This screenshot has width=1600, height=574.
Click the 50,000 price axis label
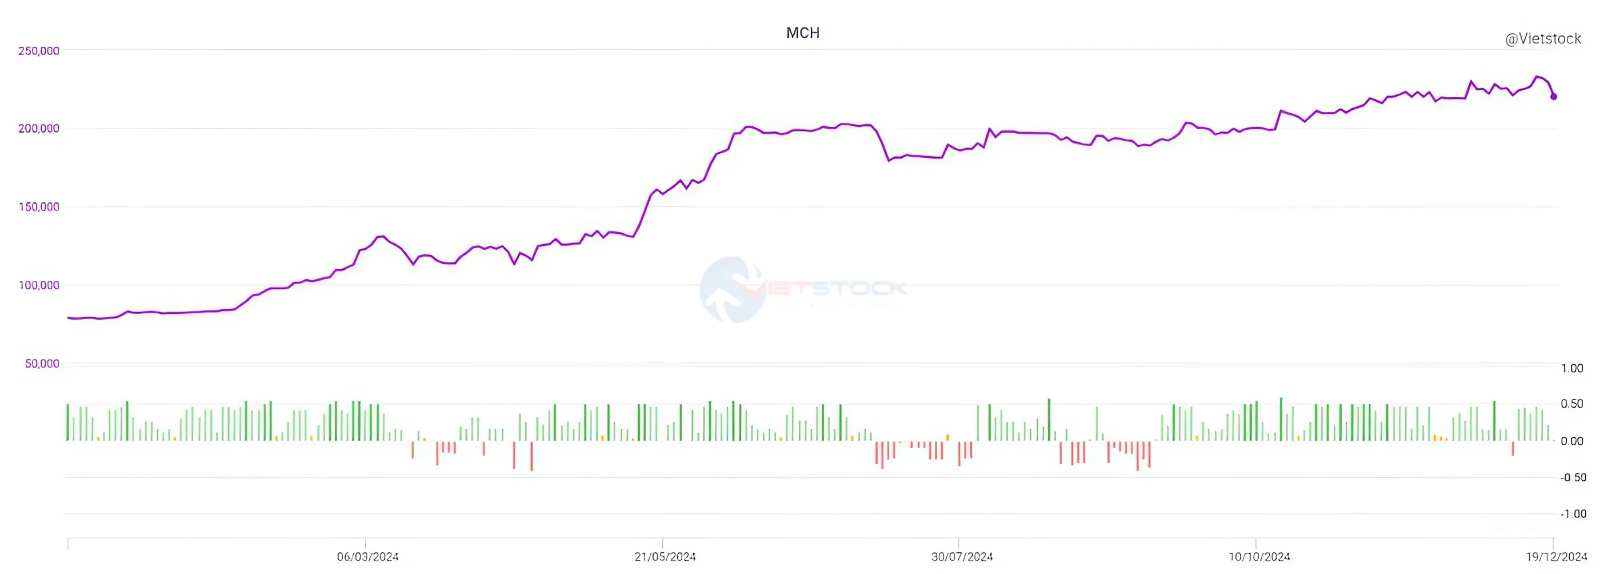(42, 364)
